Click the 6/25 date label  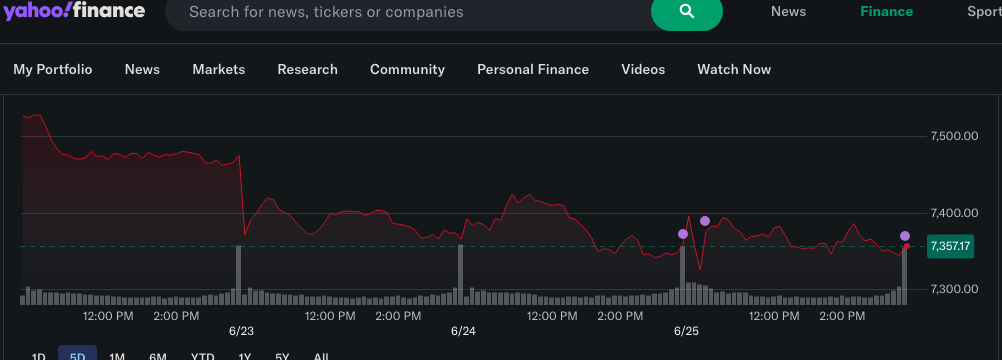tap(686, 331)
